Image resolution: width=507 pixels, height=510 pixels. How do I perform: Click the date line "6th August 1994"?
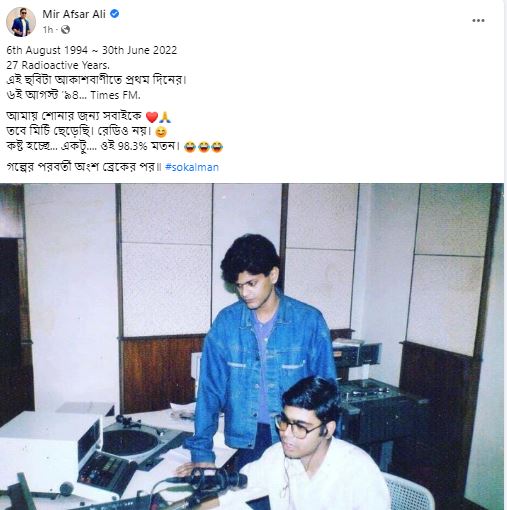click(47, 50)
